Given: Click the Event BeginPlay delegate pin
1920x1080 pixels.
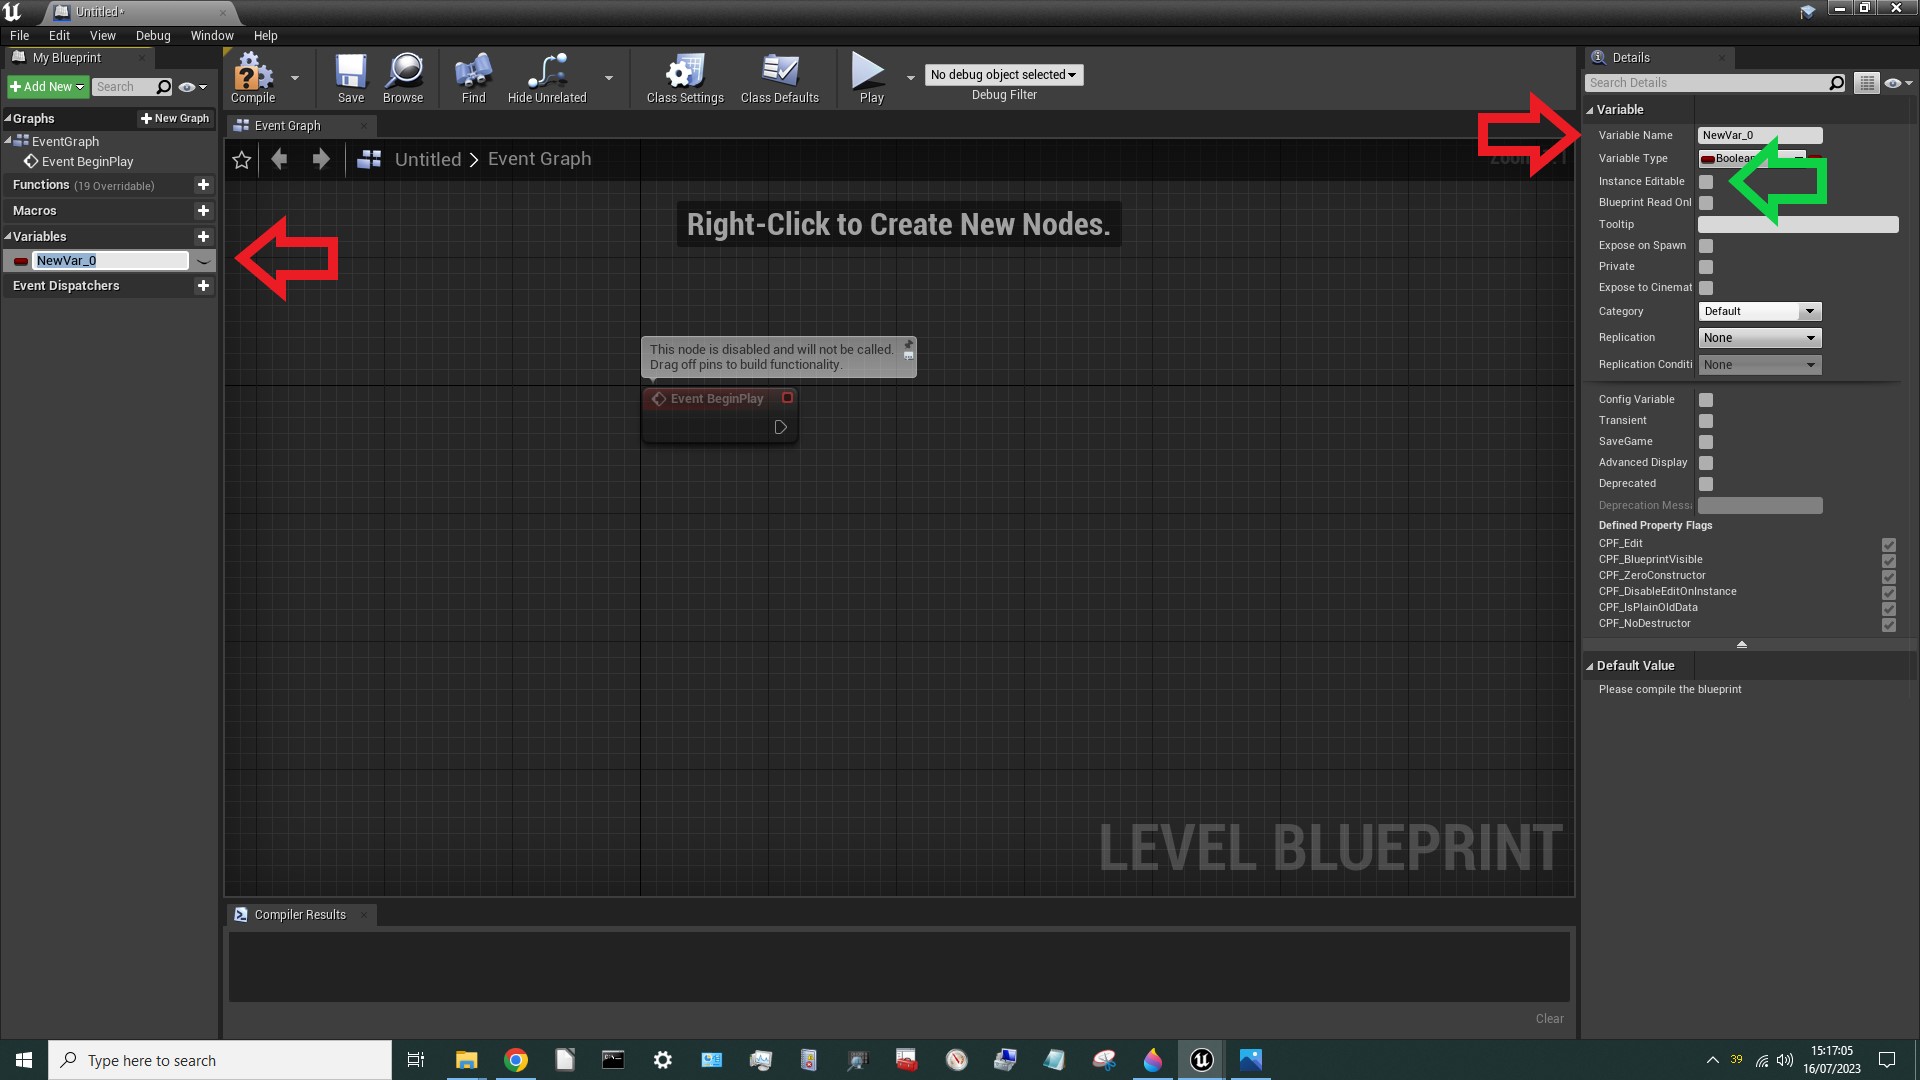Looking at the screenshot, I should pos(788,398).
